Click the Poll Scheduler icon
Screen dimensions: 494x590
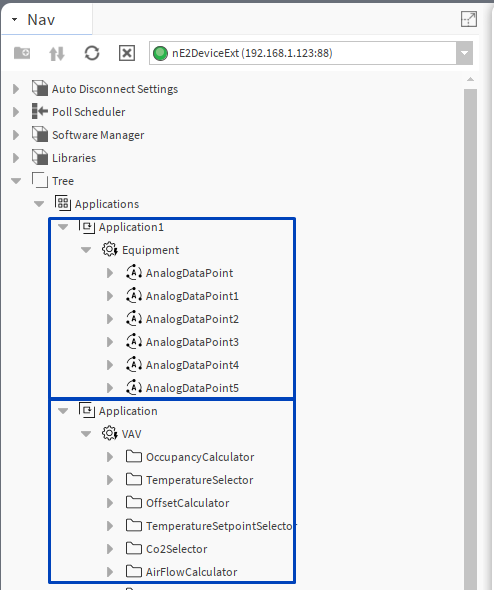(40, 112)
